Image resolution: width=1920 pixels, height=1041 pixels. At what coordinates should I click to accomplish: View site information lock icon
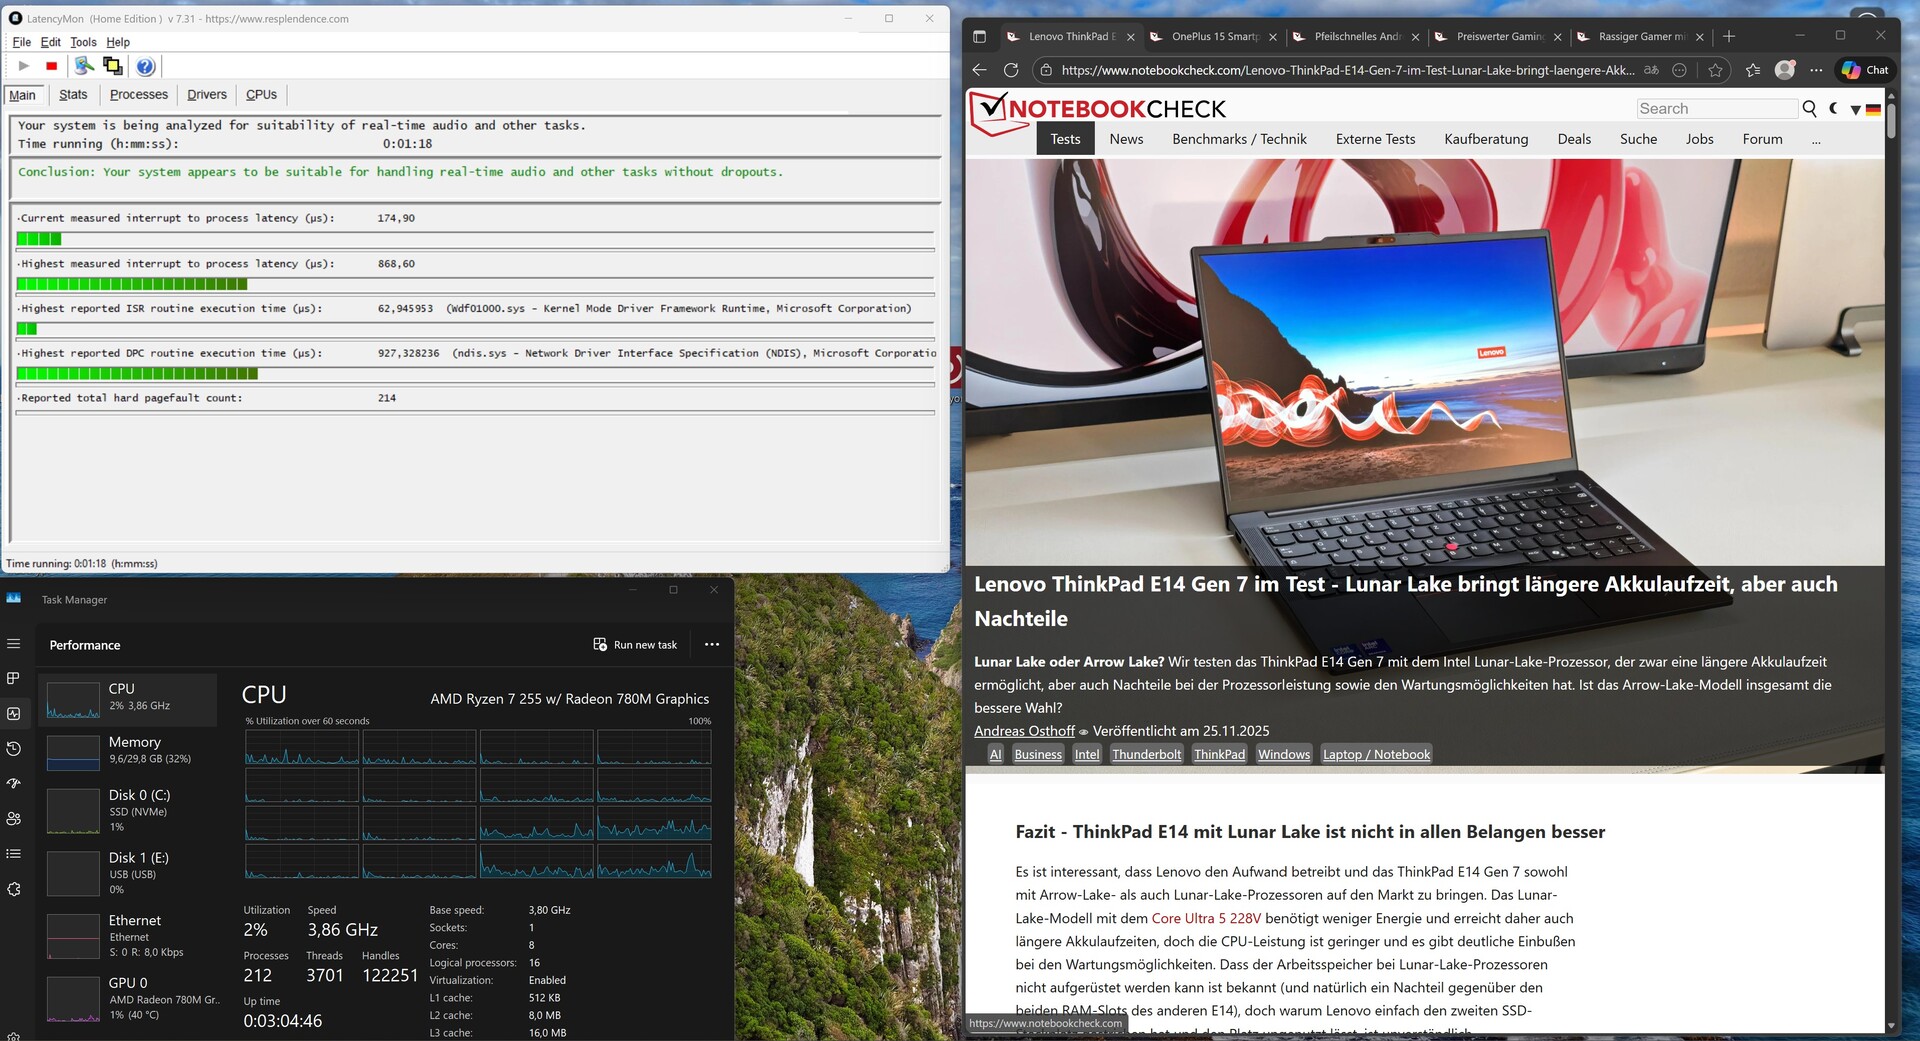click(x=1046, y=70)
